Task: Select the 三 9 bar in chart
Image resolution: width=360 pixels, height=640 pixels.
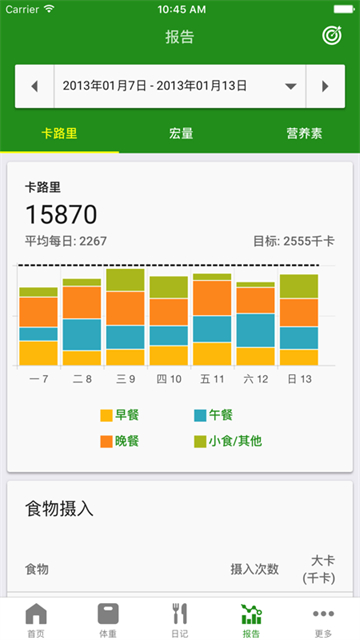Action: (125, 317)
